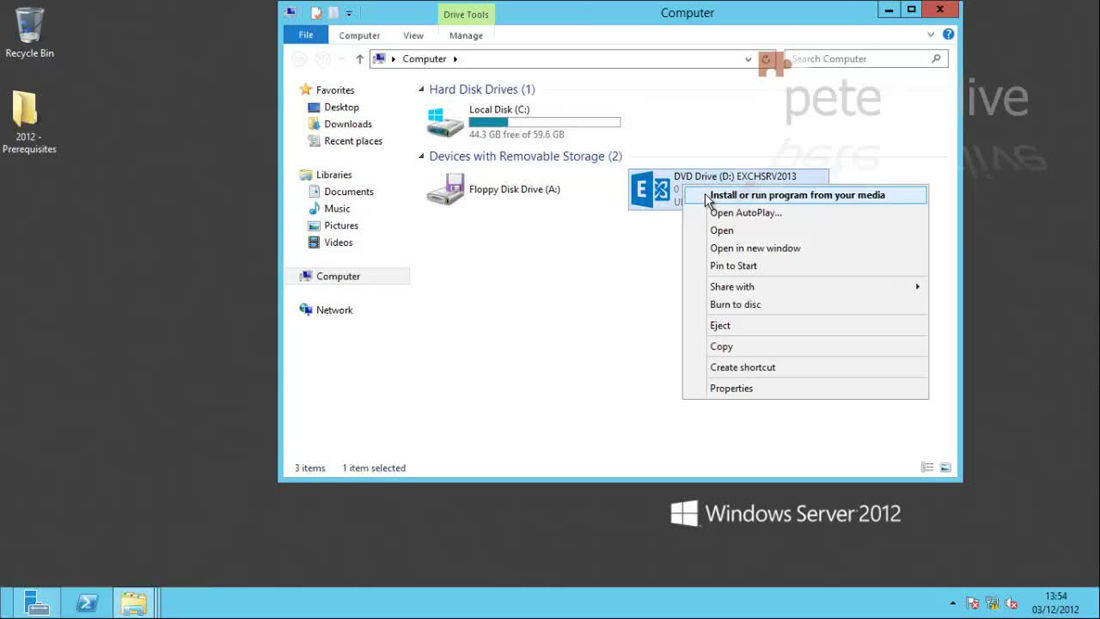Image resolution: width=1100 pixels, height=619 pixels.
Task: Choose Create shortcut
Action: [x=805, y=368]
